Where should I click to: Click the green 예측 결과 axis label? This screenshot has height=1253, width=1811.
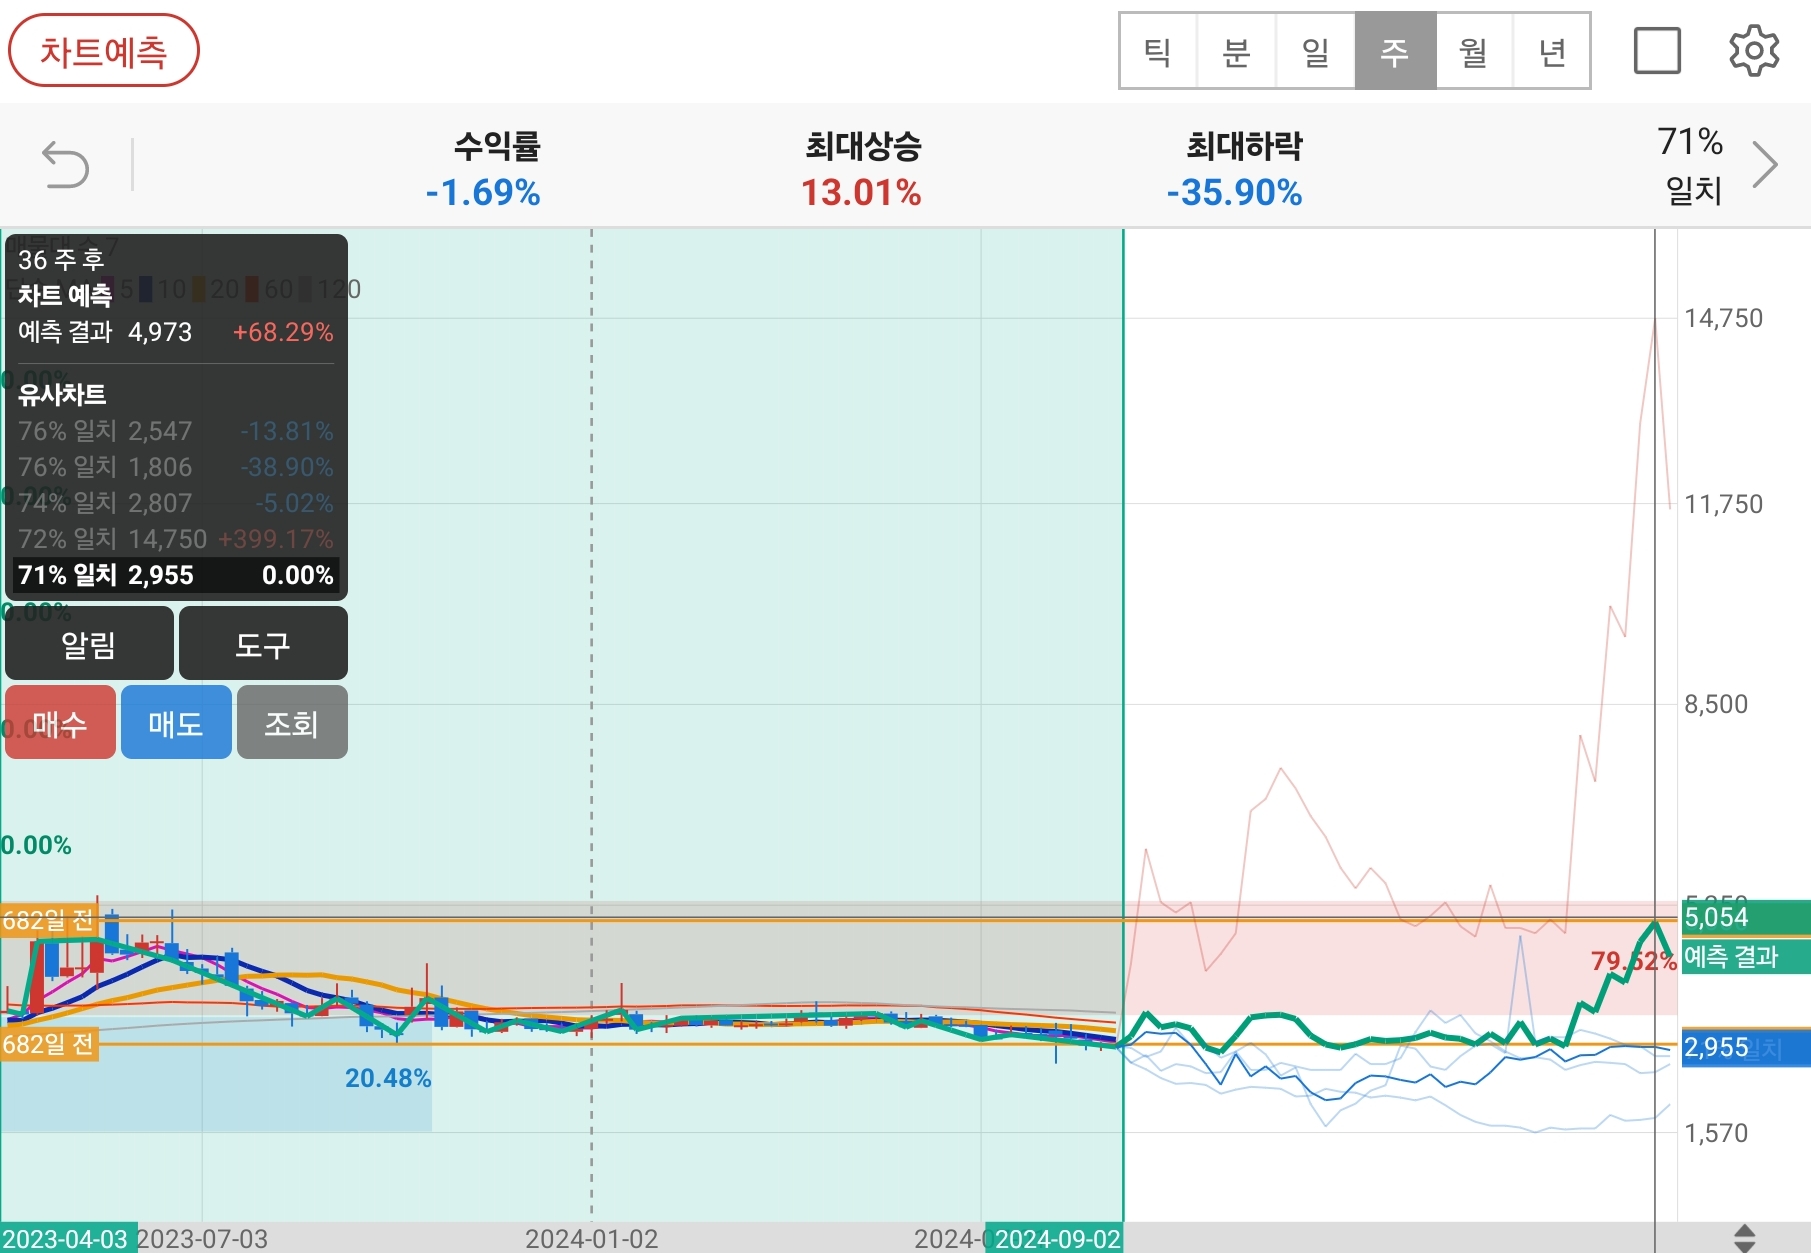(1745, 957)
